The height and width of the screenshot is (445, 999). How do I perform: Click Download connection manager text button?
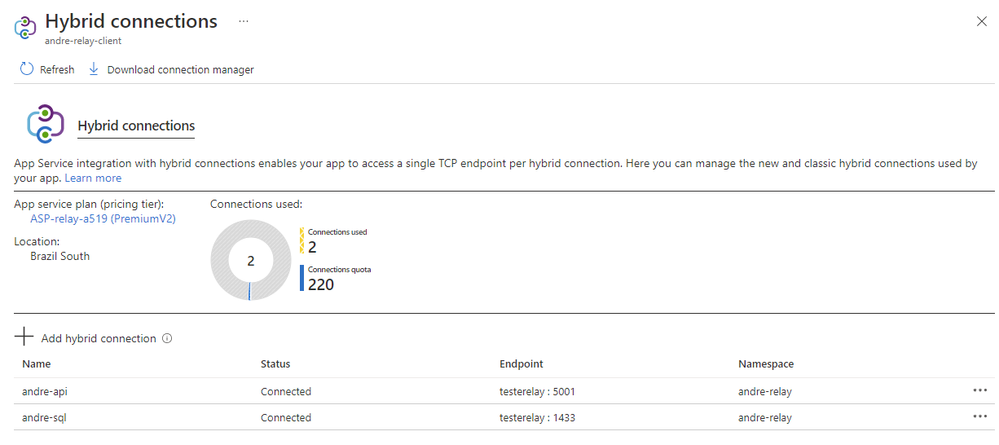point(180,69)
